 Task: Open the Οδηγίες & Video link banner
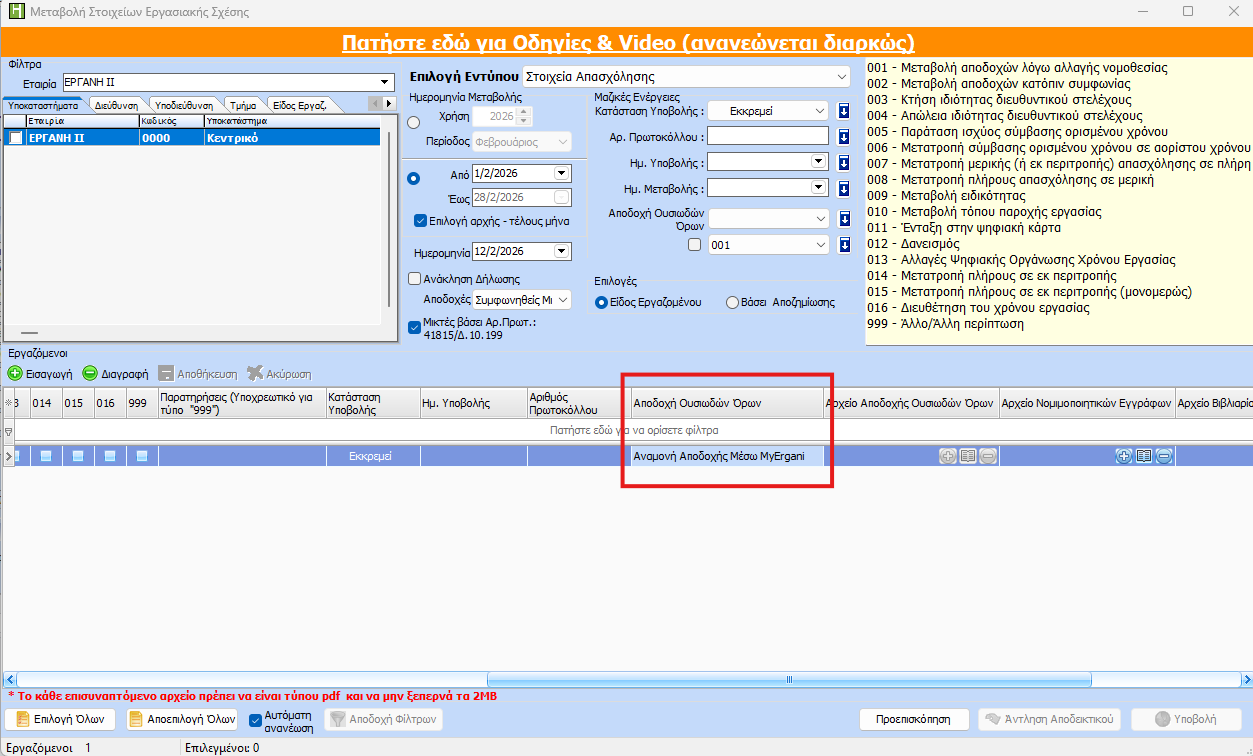[627, 42]
